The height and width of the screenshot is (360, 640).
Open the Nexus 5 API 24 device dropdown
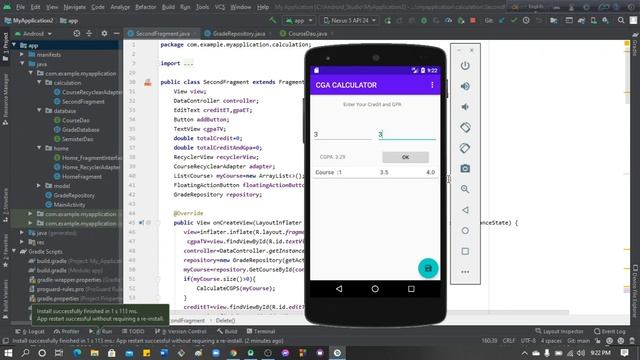350,20
